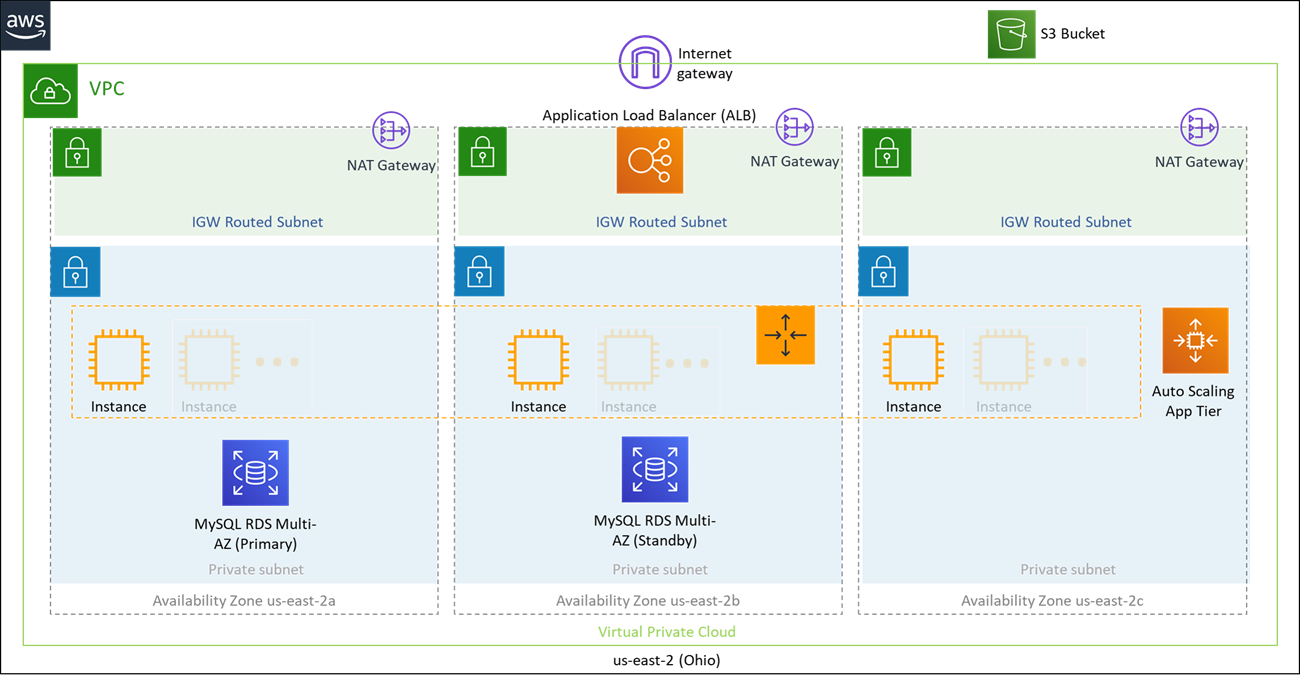Click blue private subnet lock in us-east-2a
Image resolution: width=1300 pixels, height=680 pixels.
click(x=76, y=272)
